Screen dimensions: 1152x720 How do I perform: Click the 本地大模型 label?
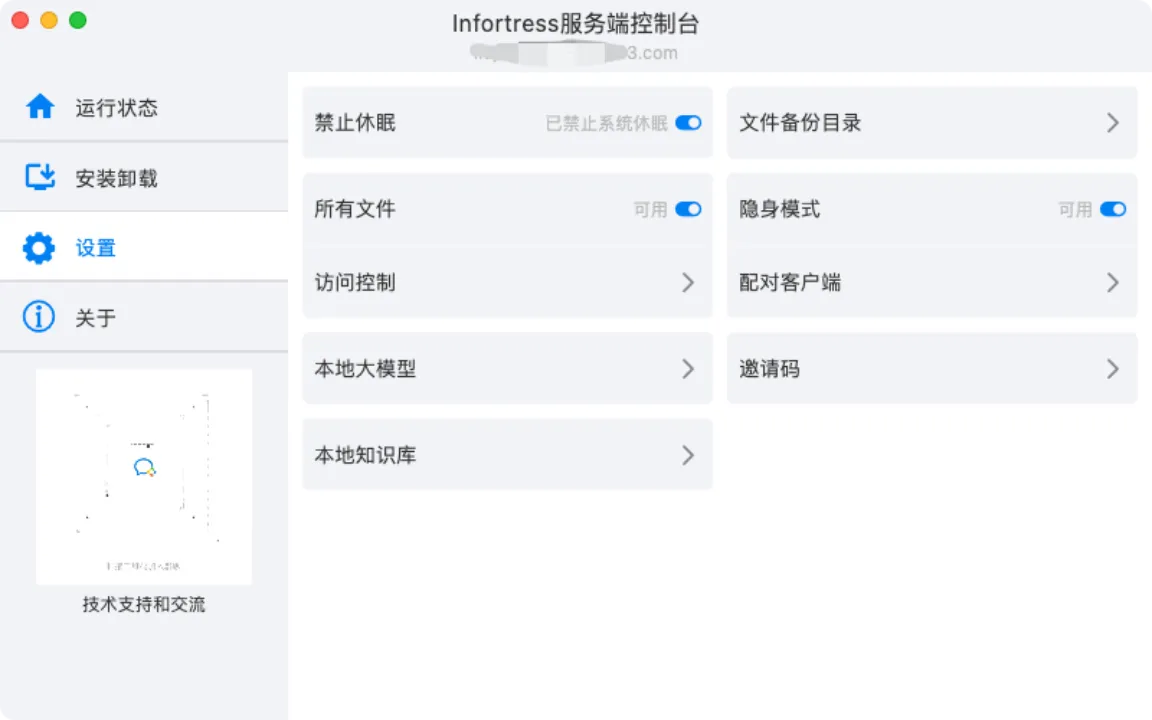point(365,369)
